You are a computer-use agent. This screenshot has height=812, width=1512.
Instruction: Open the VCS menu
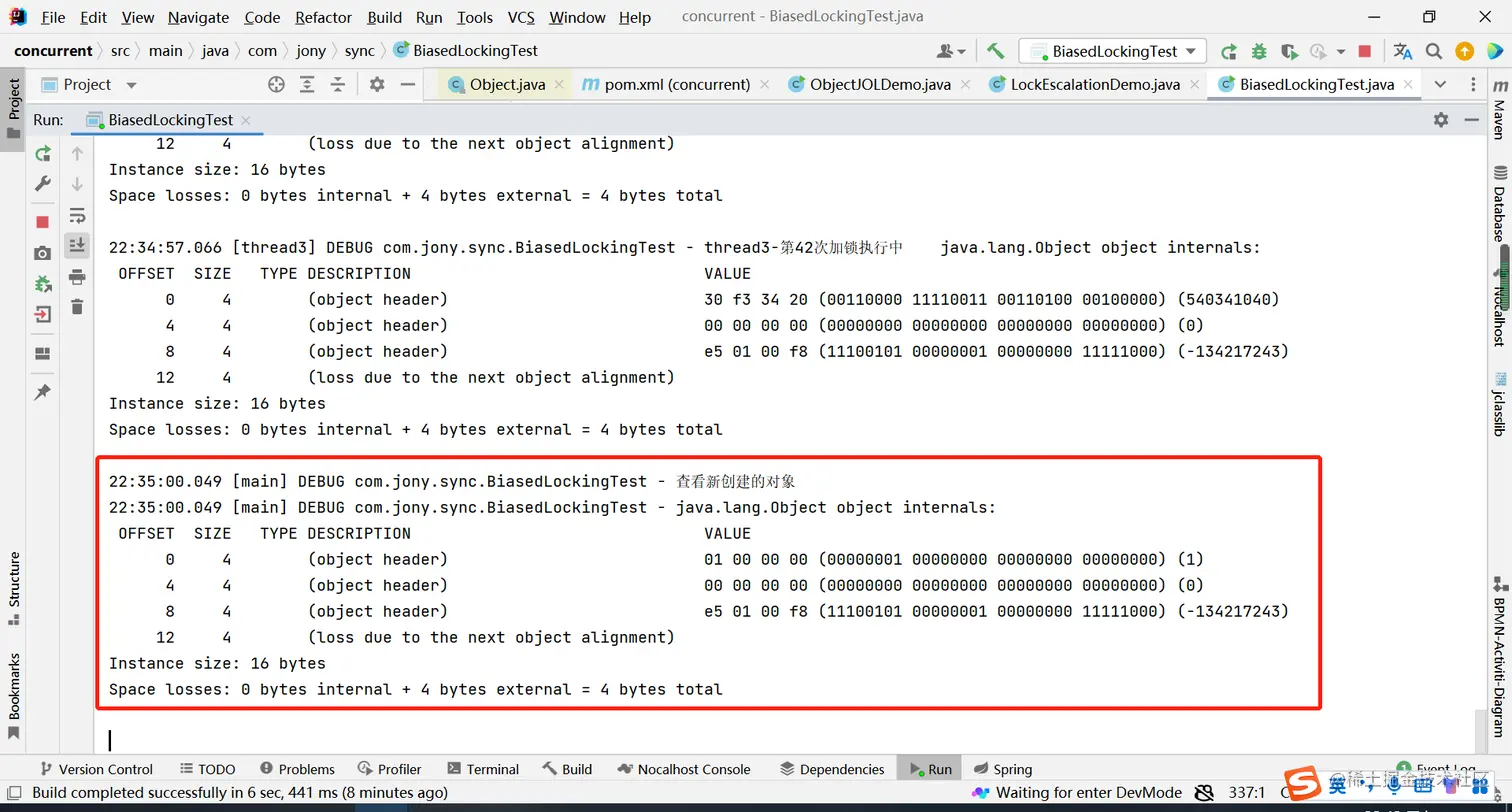[521, 17]
